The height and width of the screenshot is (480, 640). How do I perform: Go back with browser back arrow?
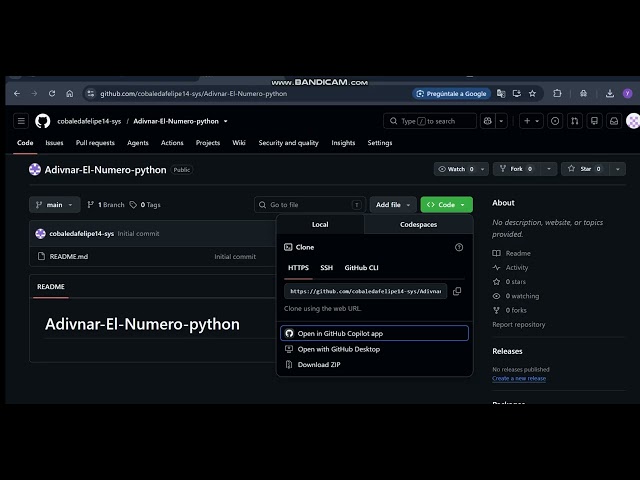(17, 93)
